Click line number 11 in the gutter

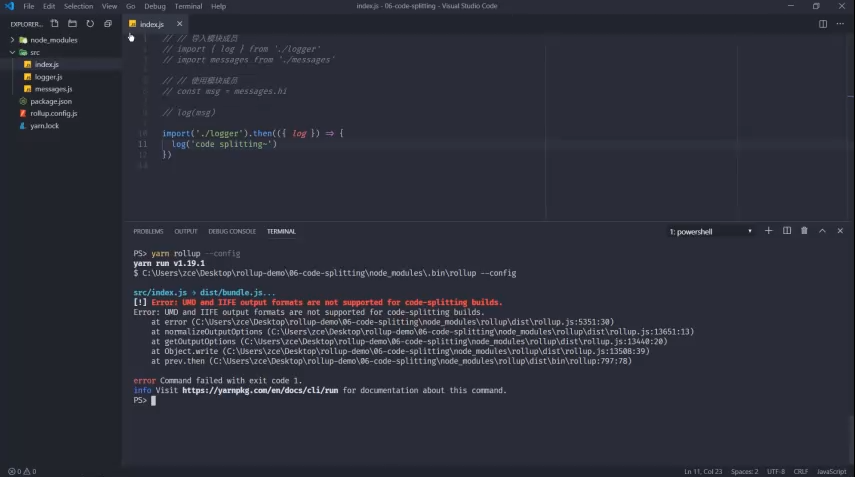142,144
